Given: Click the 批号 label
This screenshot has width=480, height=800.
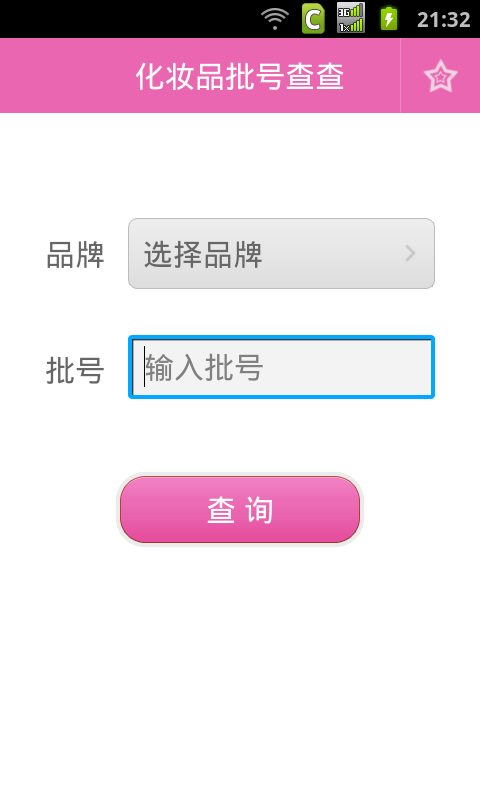Looking at the screenshot, I should (75, 370).
